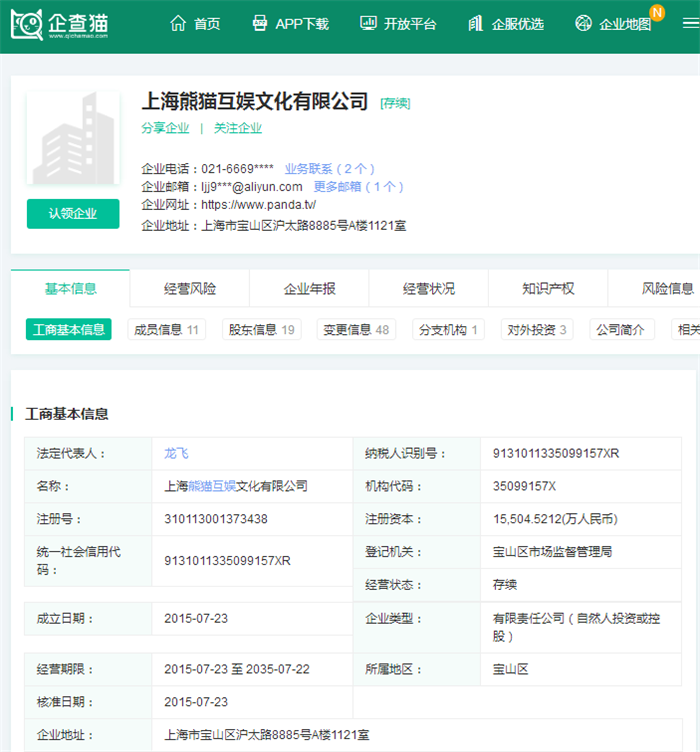The height and width of the screenshot is (752, 700).
Task: Open 企服优选 navigation item
Action: [x=518, y=24]
